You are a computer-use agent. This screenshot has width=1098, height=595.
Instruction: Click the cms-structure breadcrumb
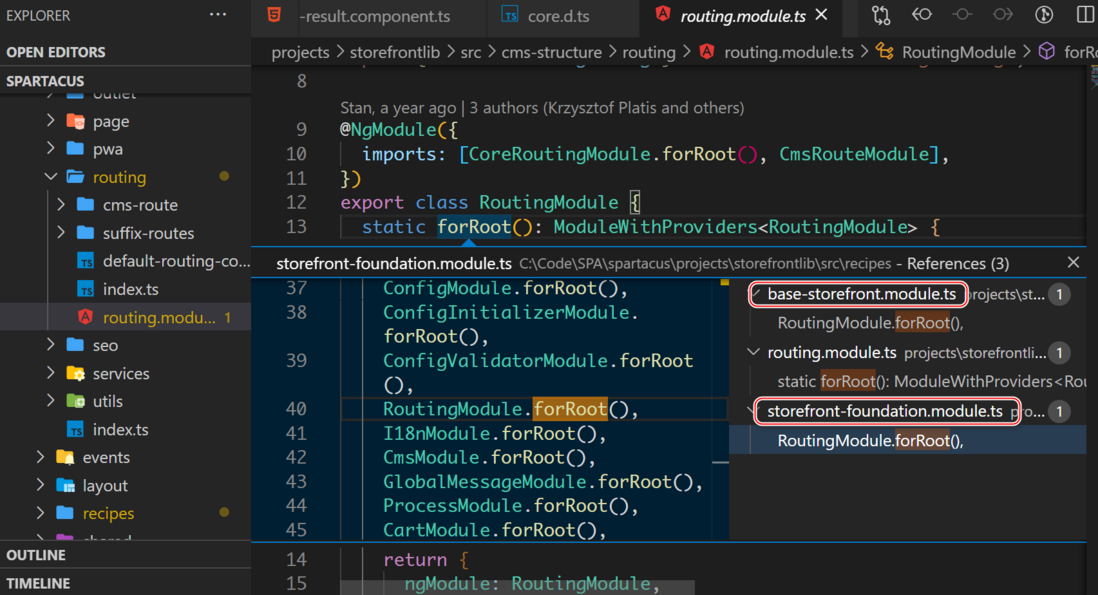click(552, 52)
